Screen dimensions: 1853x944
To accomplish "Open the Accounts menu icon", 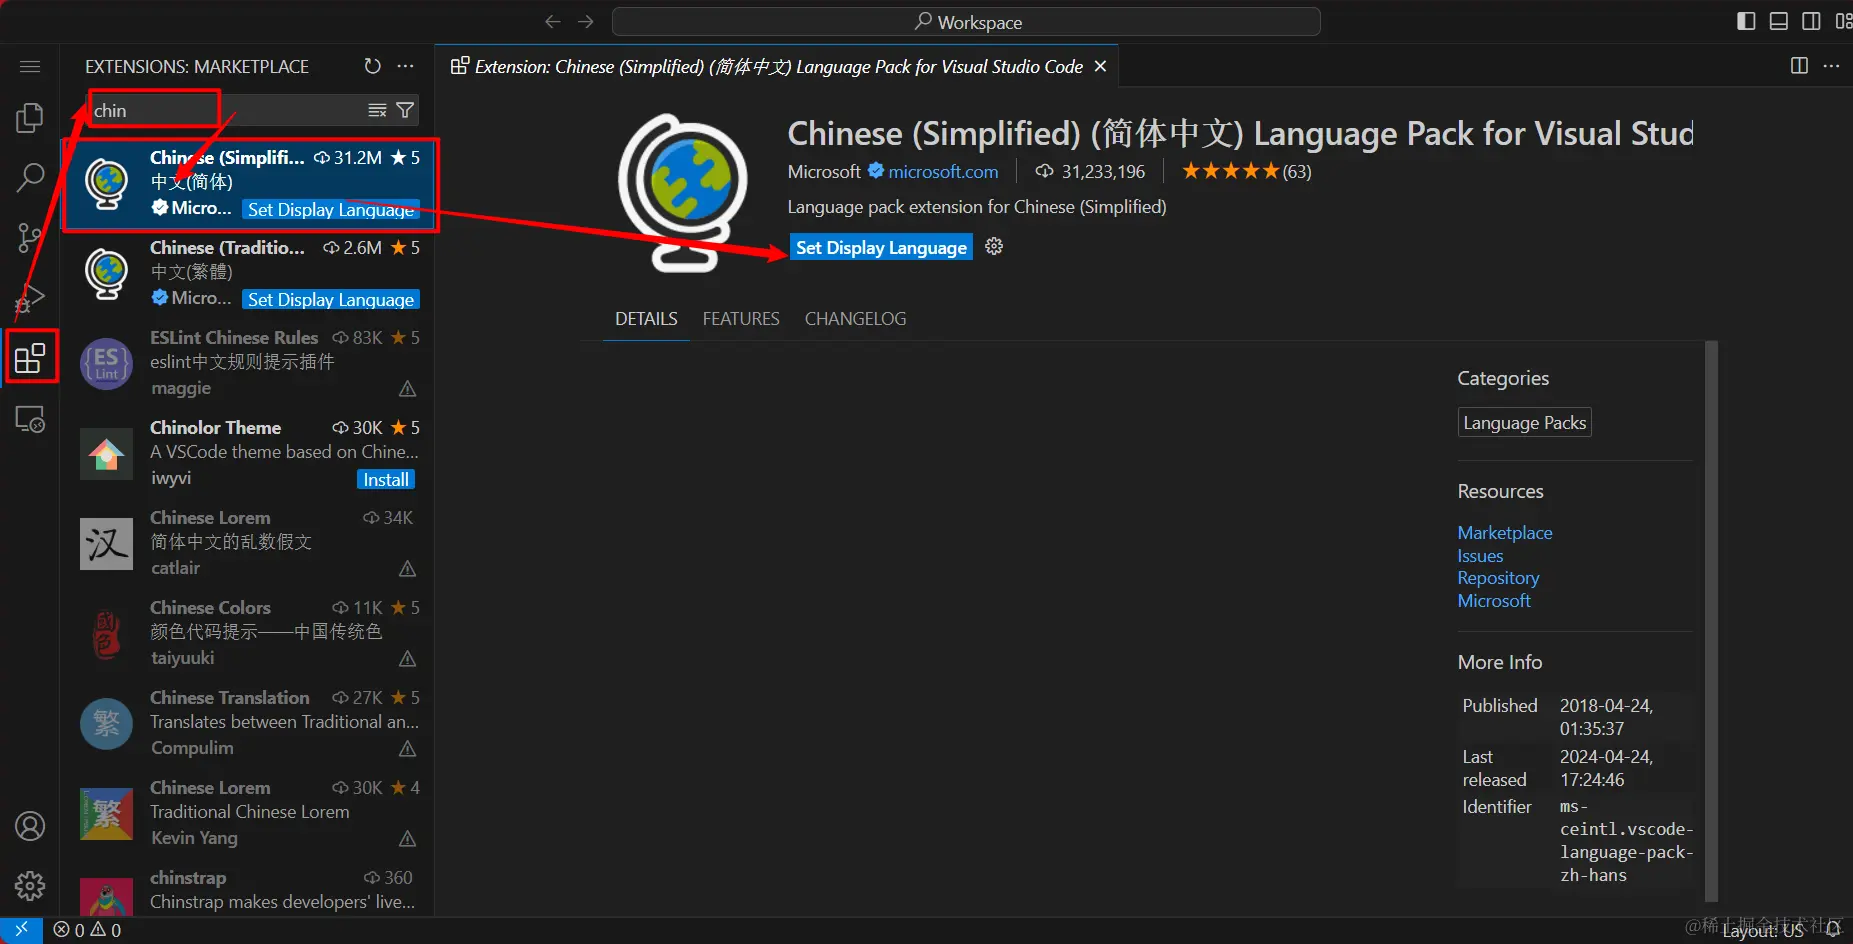I will [30, 826].
